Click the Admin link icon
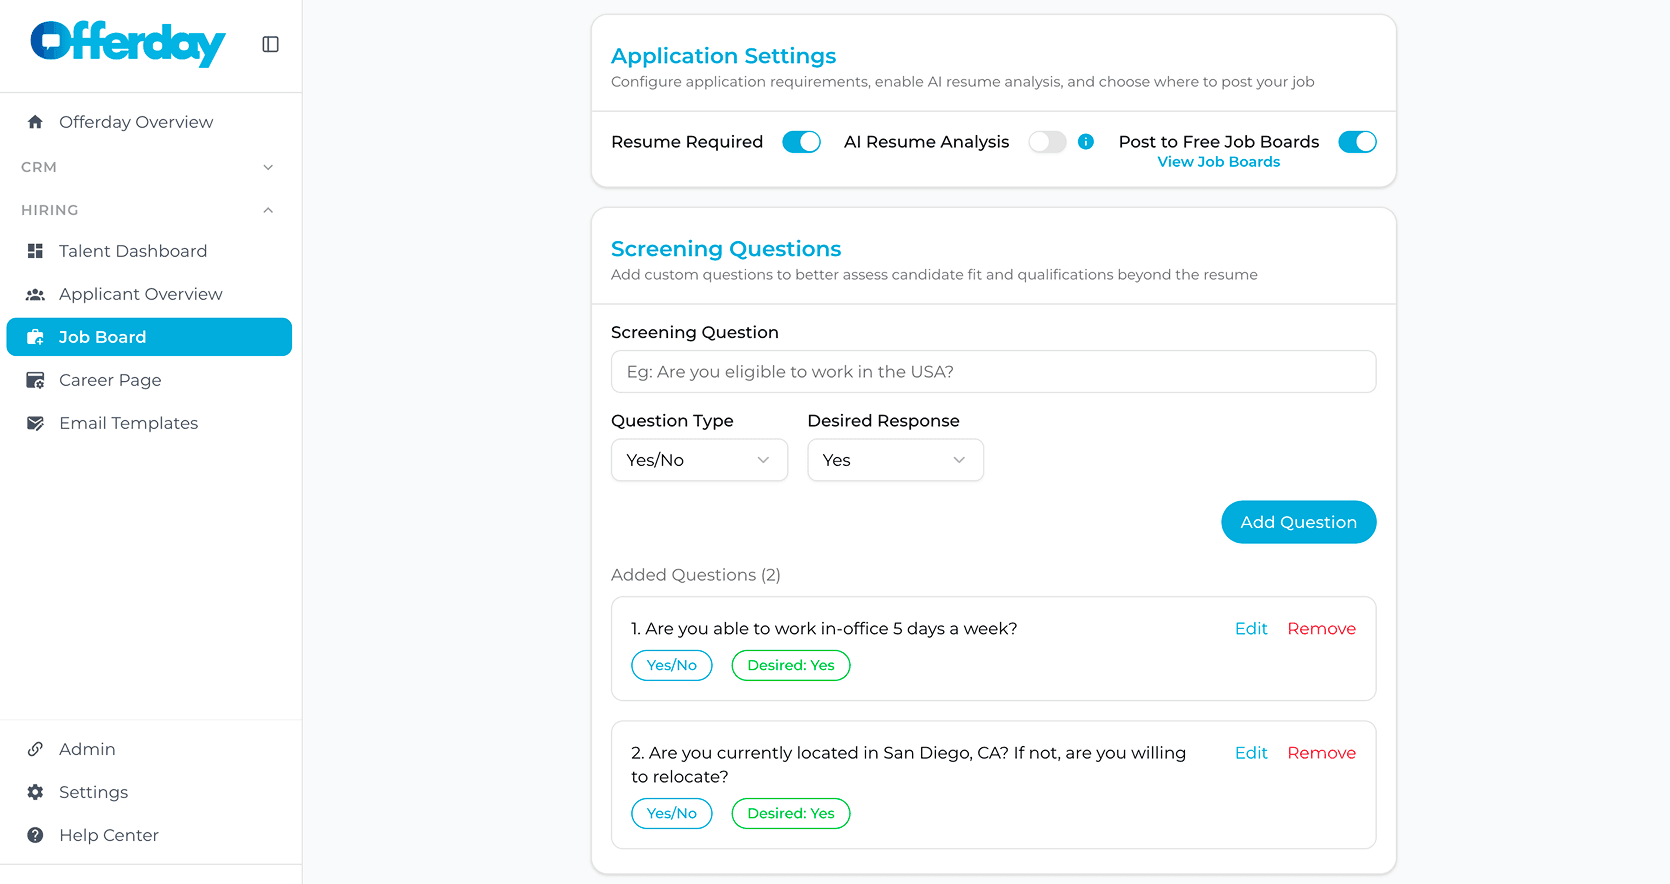The width and height of the screenshot is (1670, 884). pos(35,749)
